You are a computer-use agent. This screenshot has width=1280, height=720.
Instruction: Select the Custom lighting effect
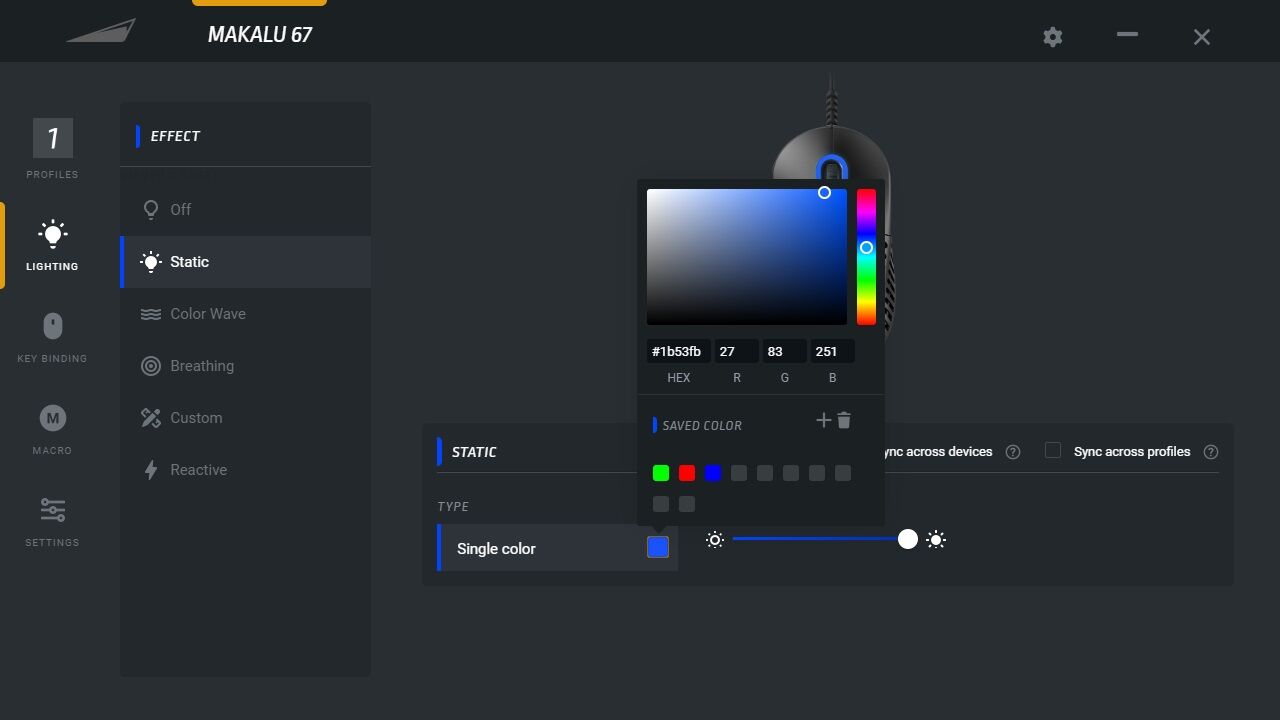246,418
